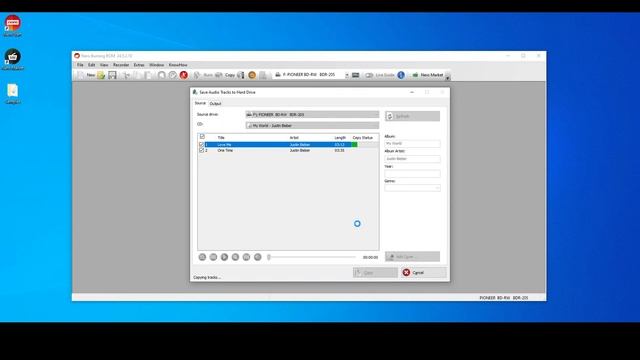The image size is (640, 360).
Task: Open Nero Market from the toolbar
Action: click(x=427, y=75)
